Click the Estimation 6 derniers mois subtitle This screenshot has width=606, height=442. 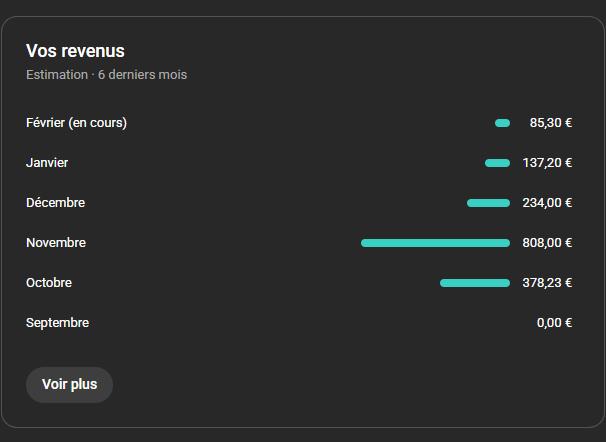click(x=106, y=75)
